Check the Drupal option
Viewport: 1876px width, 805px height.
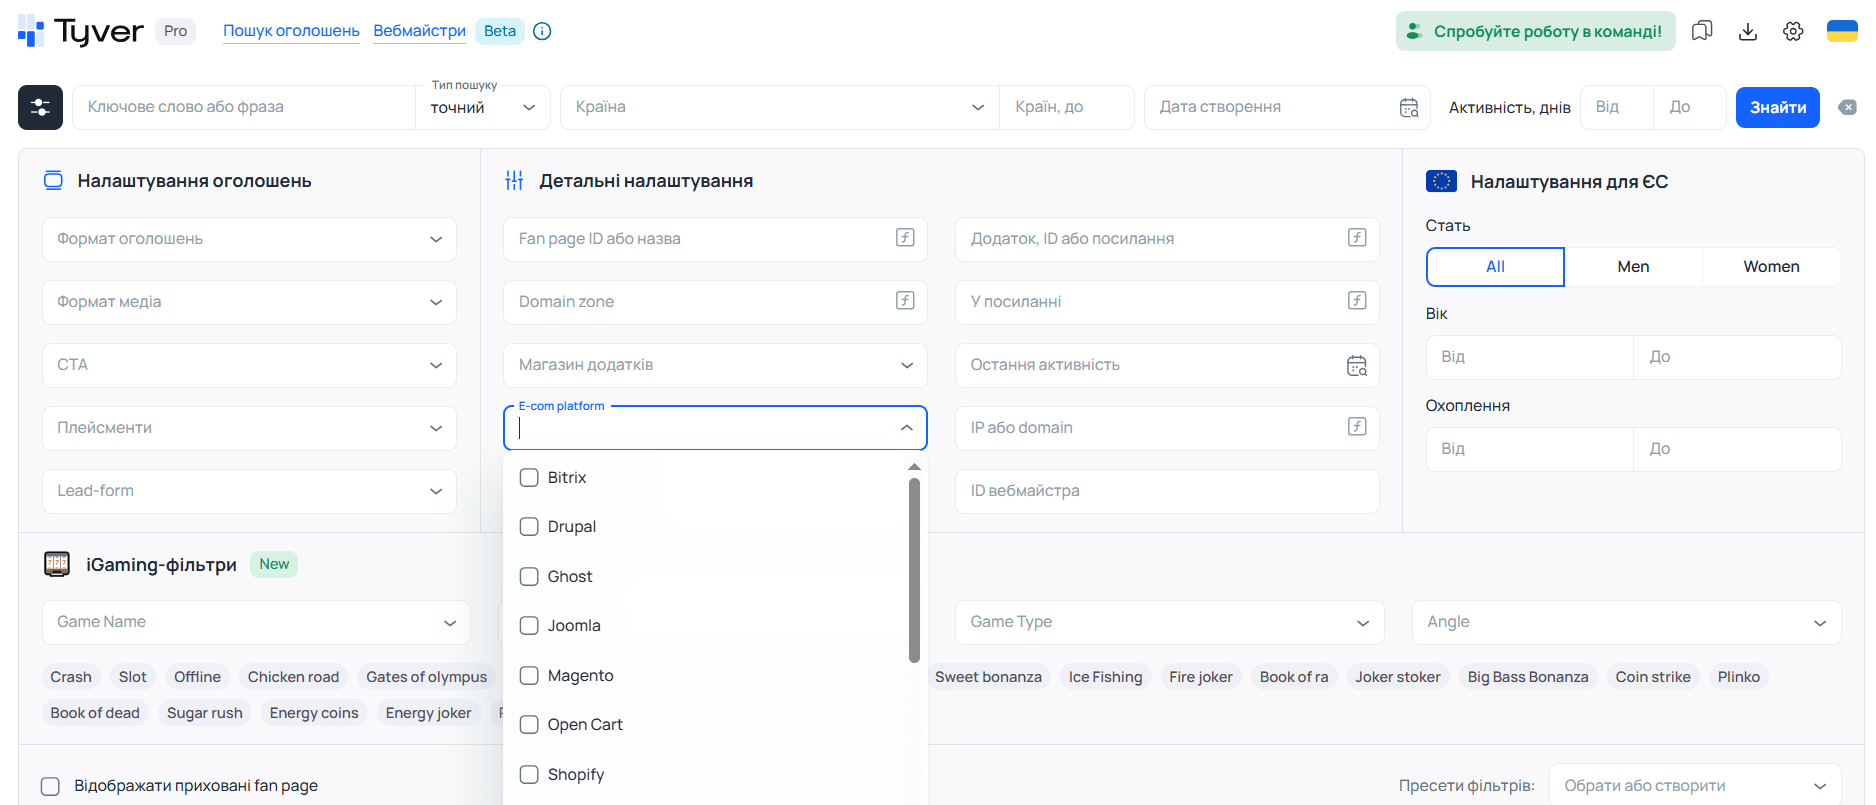click(529, 527)
